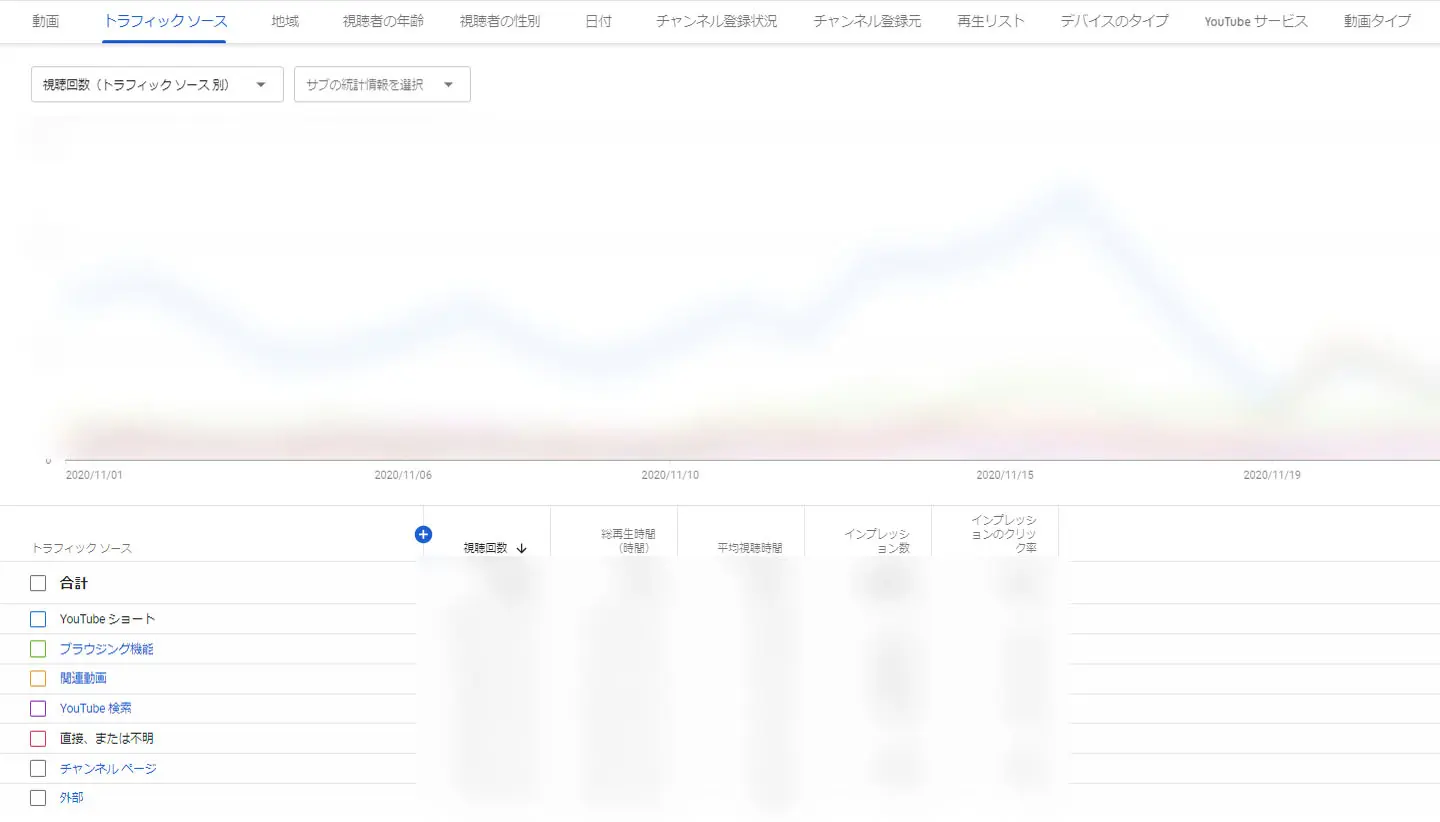Viewport: 1440px width, 822px height.
Task: Switch to the 再生リスト tab
Action: tap(991, 21)
